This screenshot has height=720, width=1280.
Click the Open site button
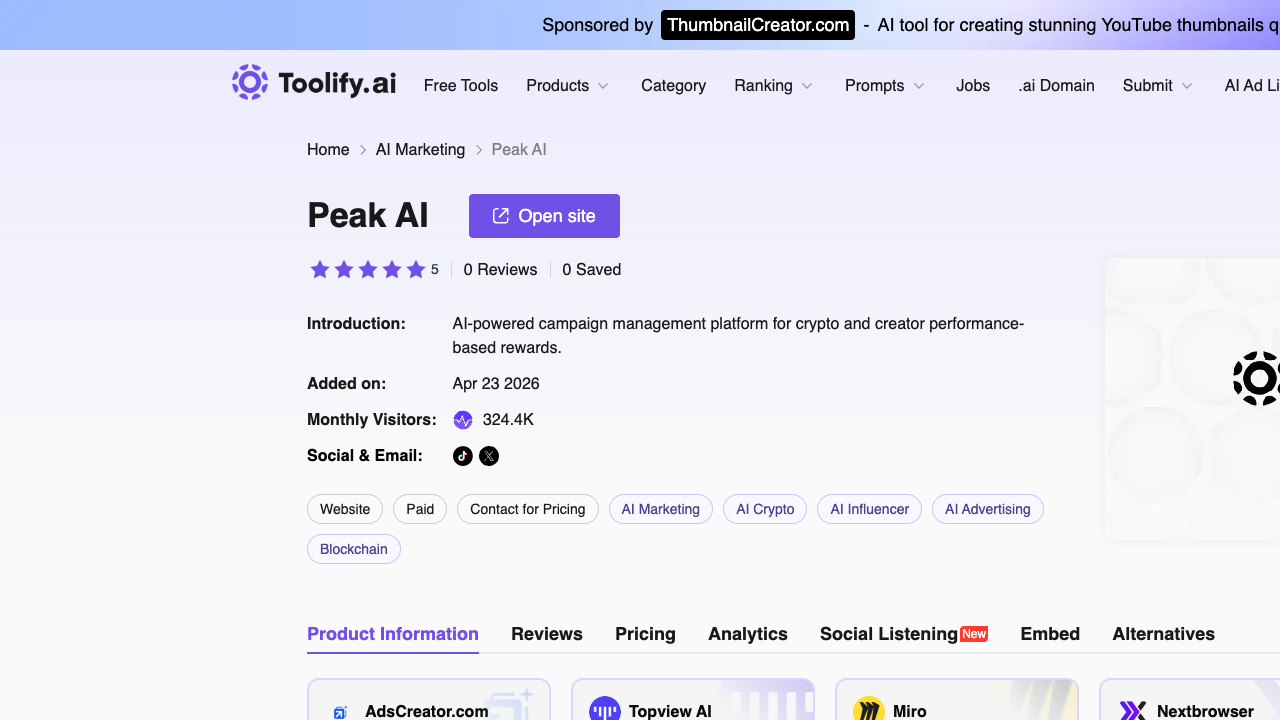click(544, 216)
